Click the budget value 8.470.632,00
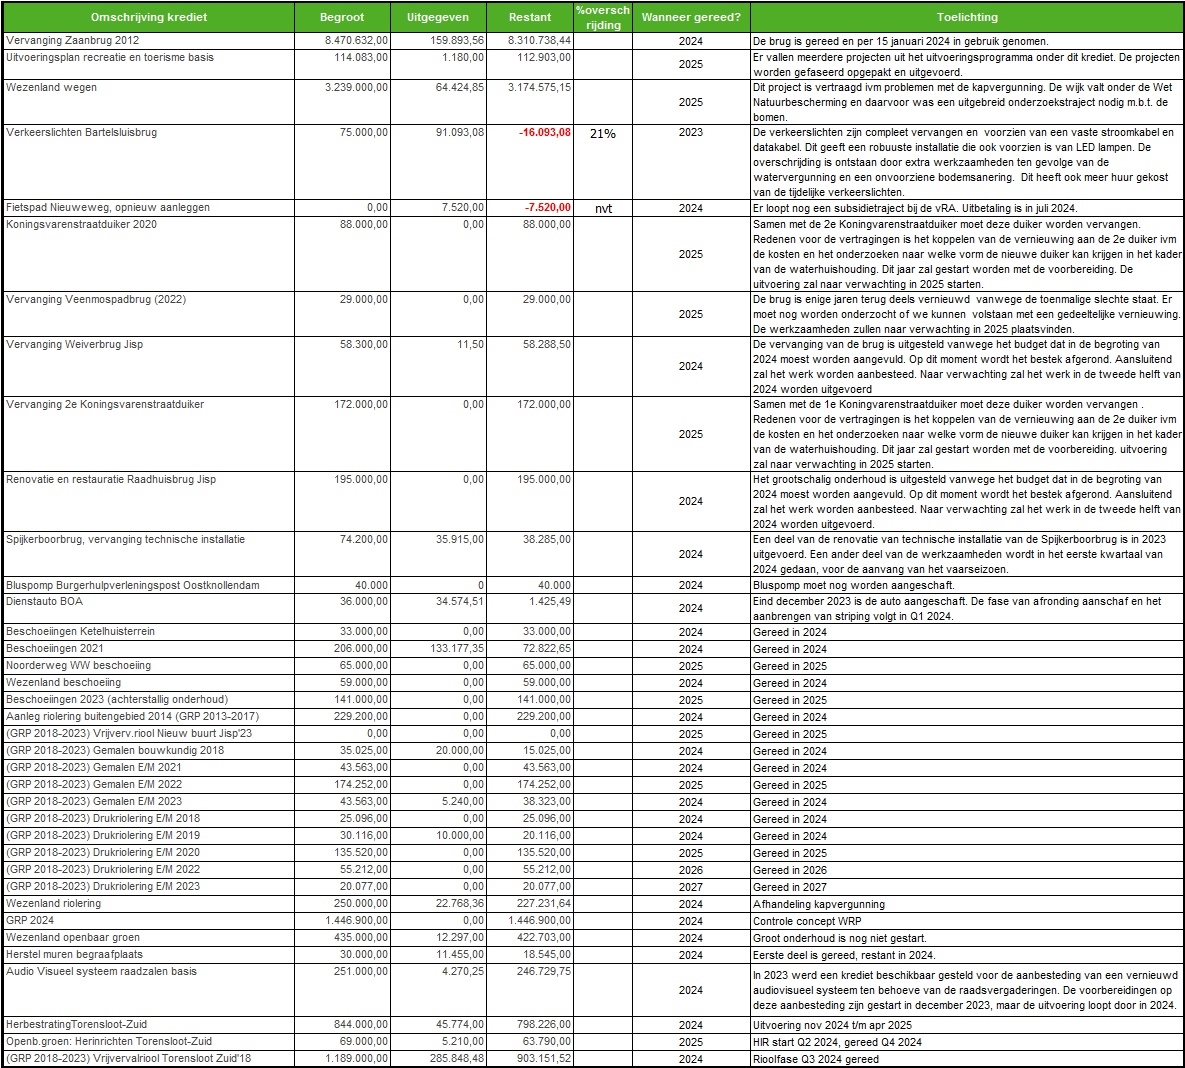The height and width of the screenshot is (1068, 1185). [x=357, y=41]
